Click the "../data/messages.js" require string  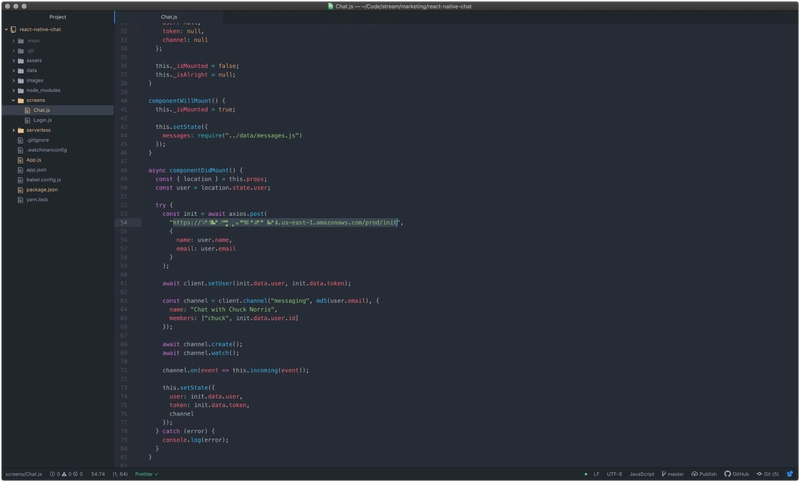263,136
